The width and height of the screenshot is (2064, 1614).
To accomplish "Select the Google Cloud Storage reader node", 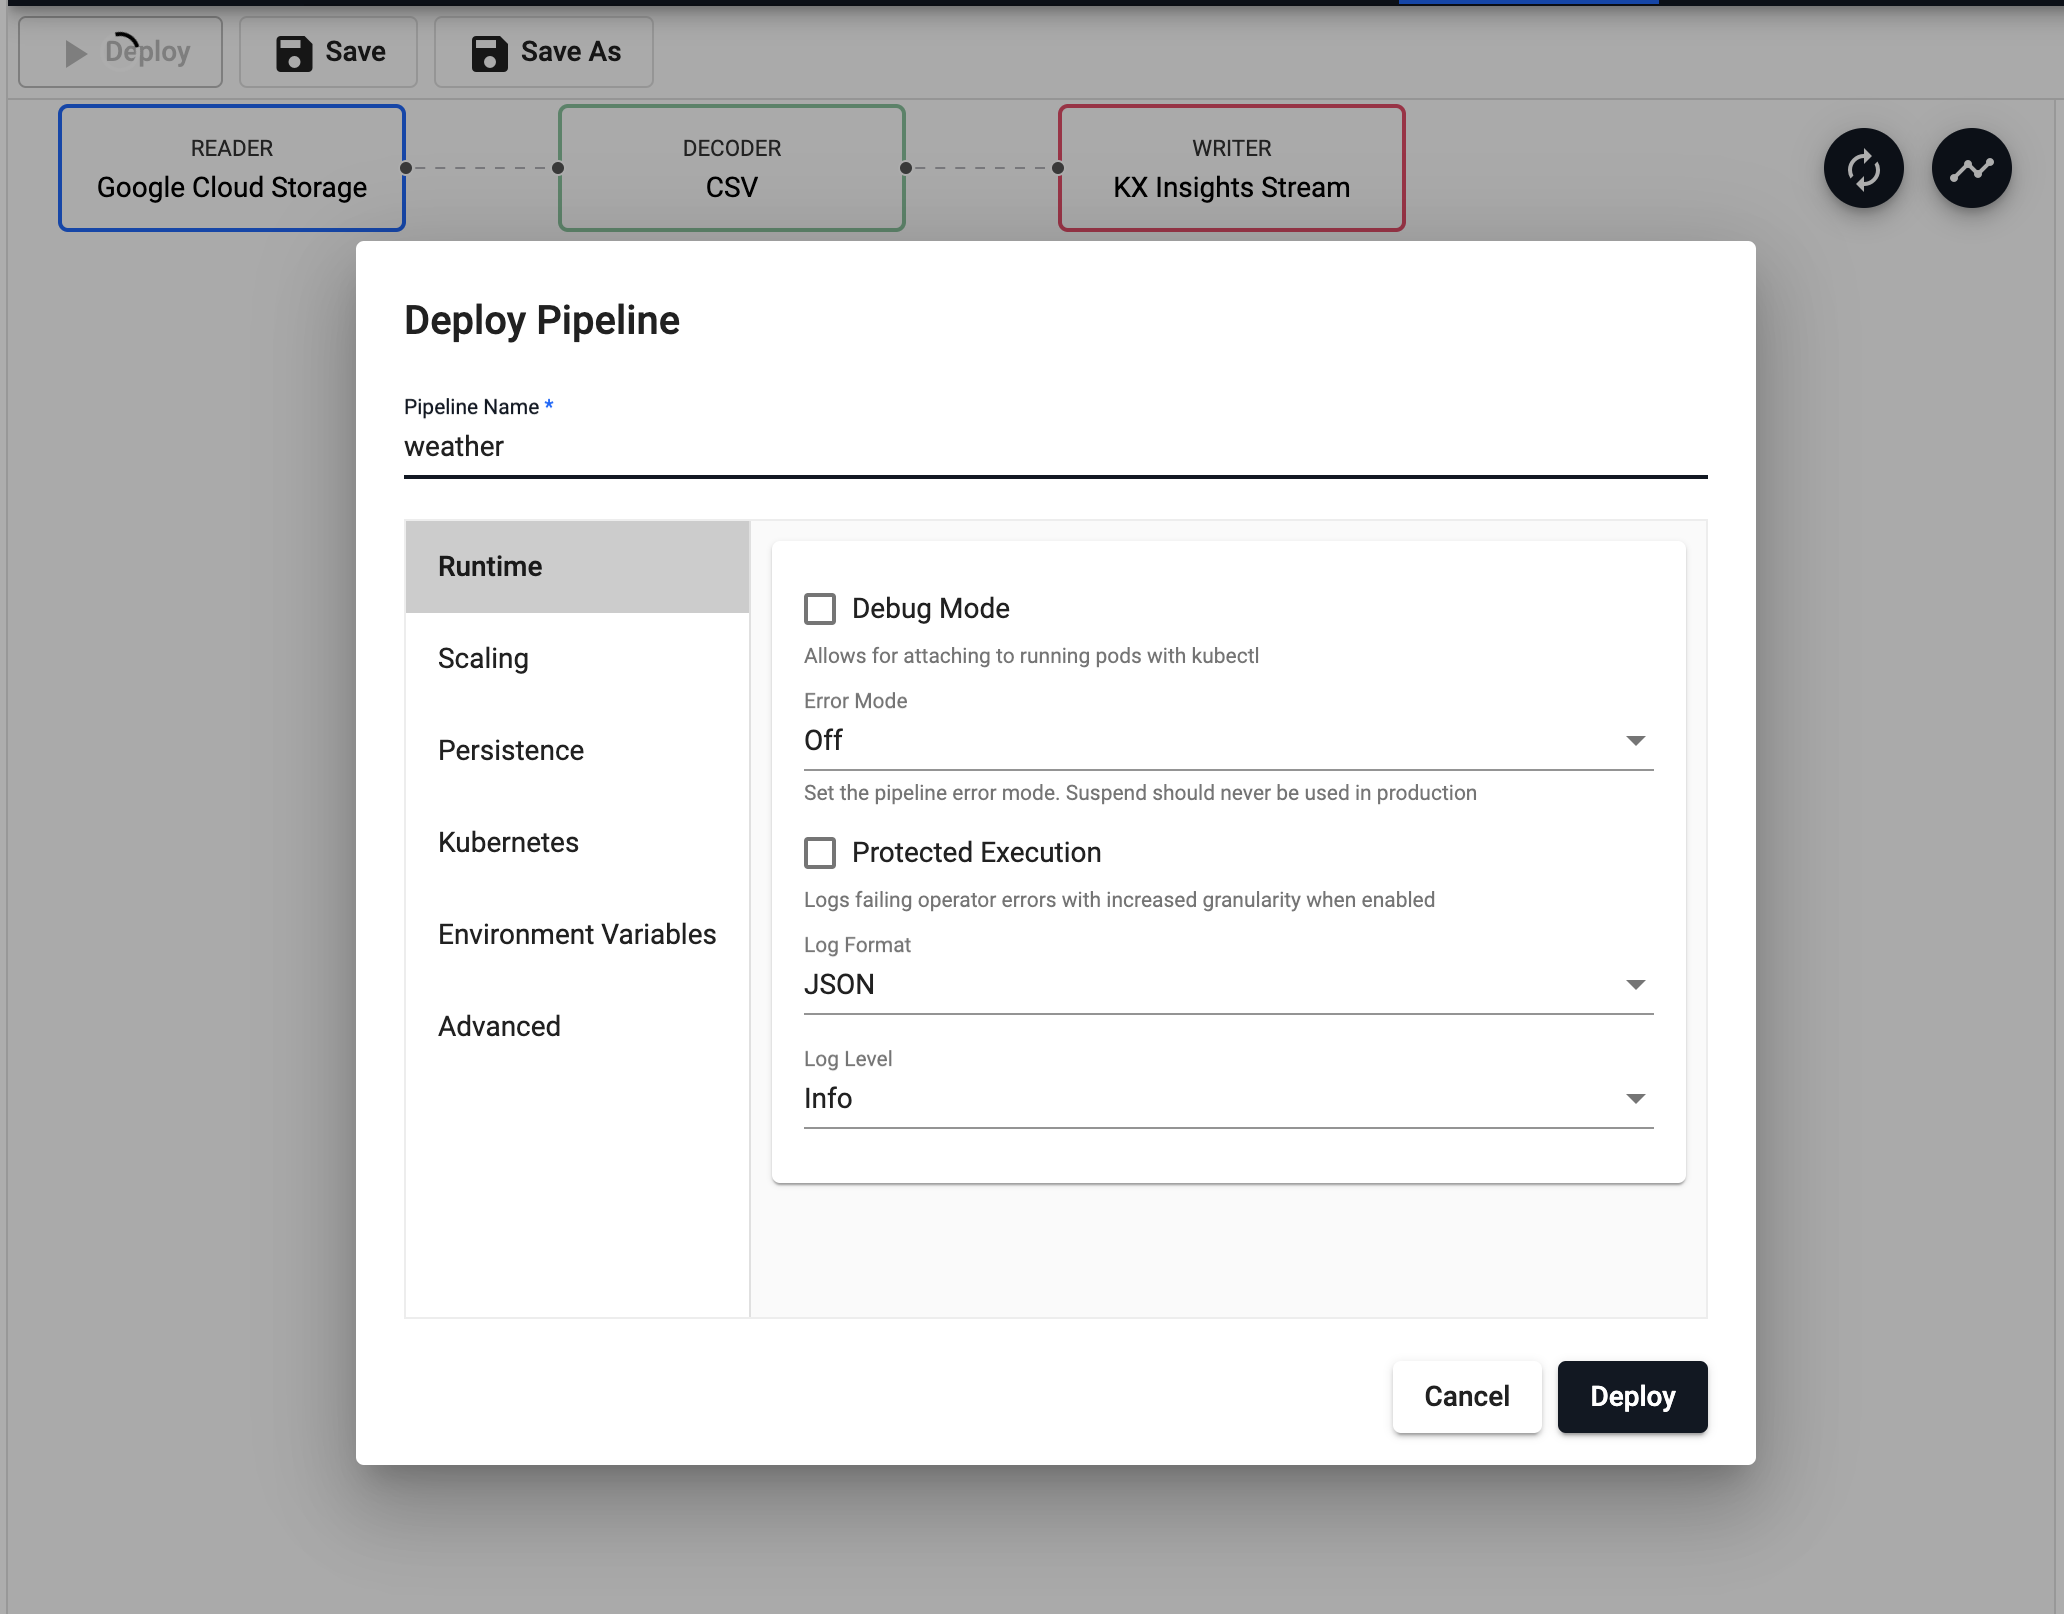I will coord(232,168).
